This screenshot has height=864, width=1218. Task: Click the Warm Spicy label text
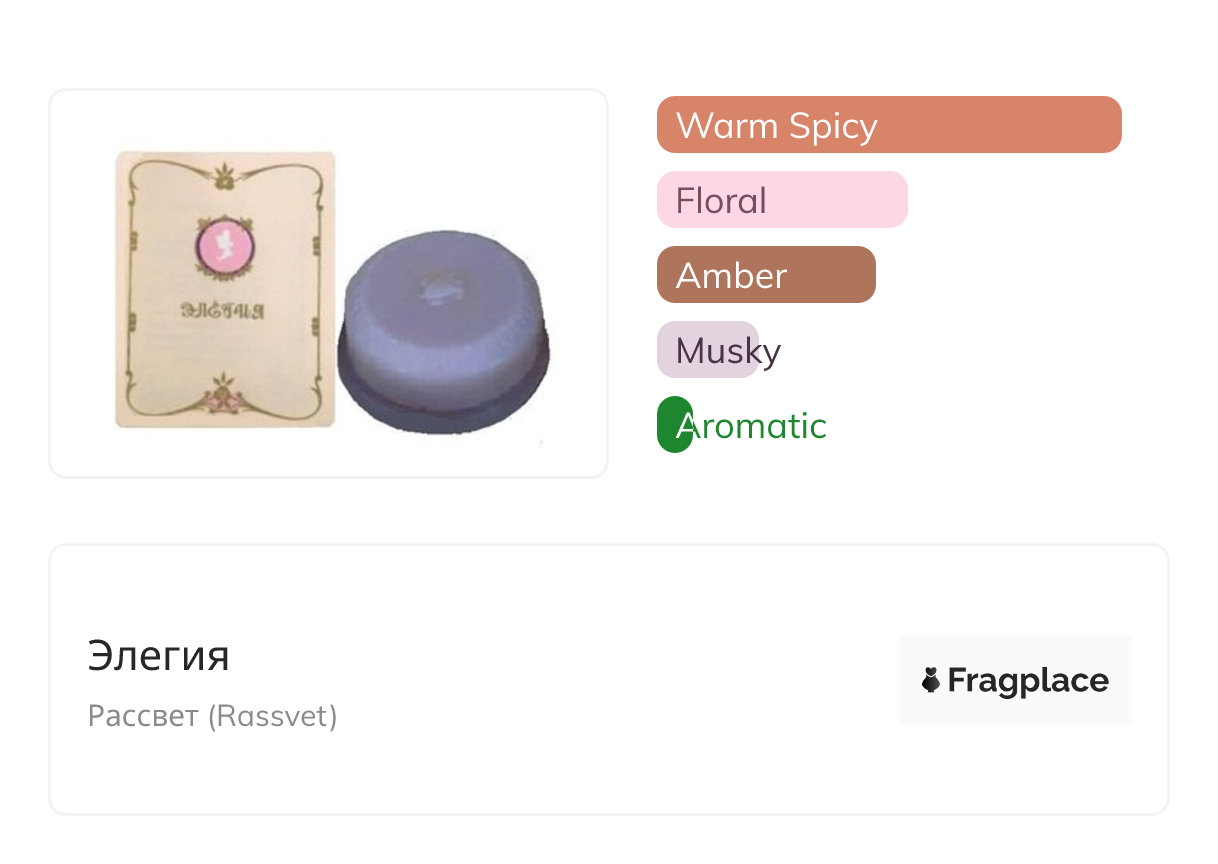776,126
